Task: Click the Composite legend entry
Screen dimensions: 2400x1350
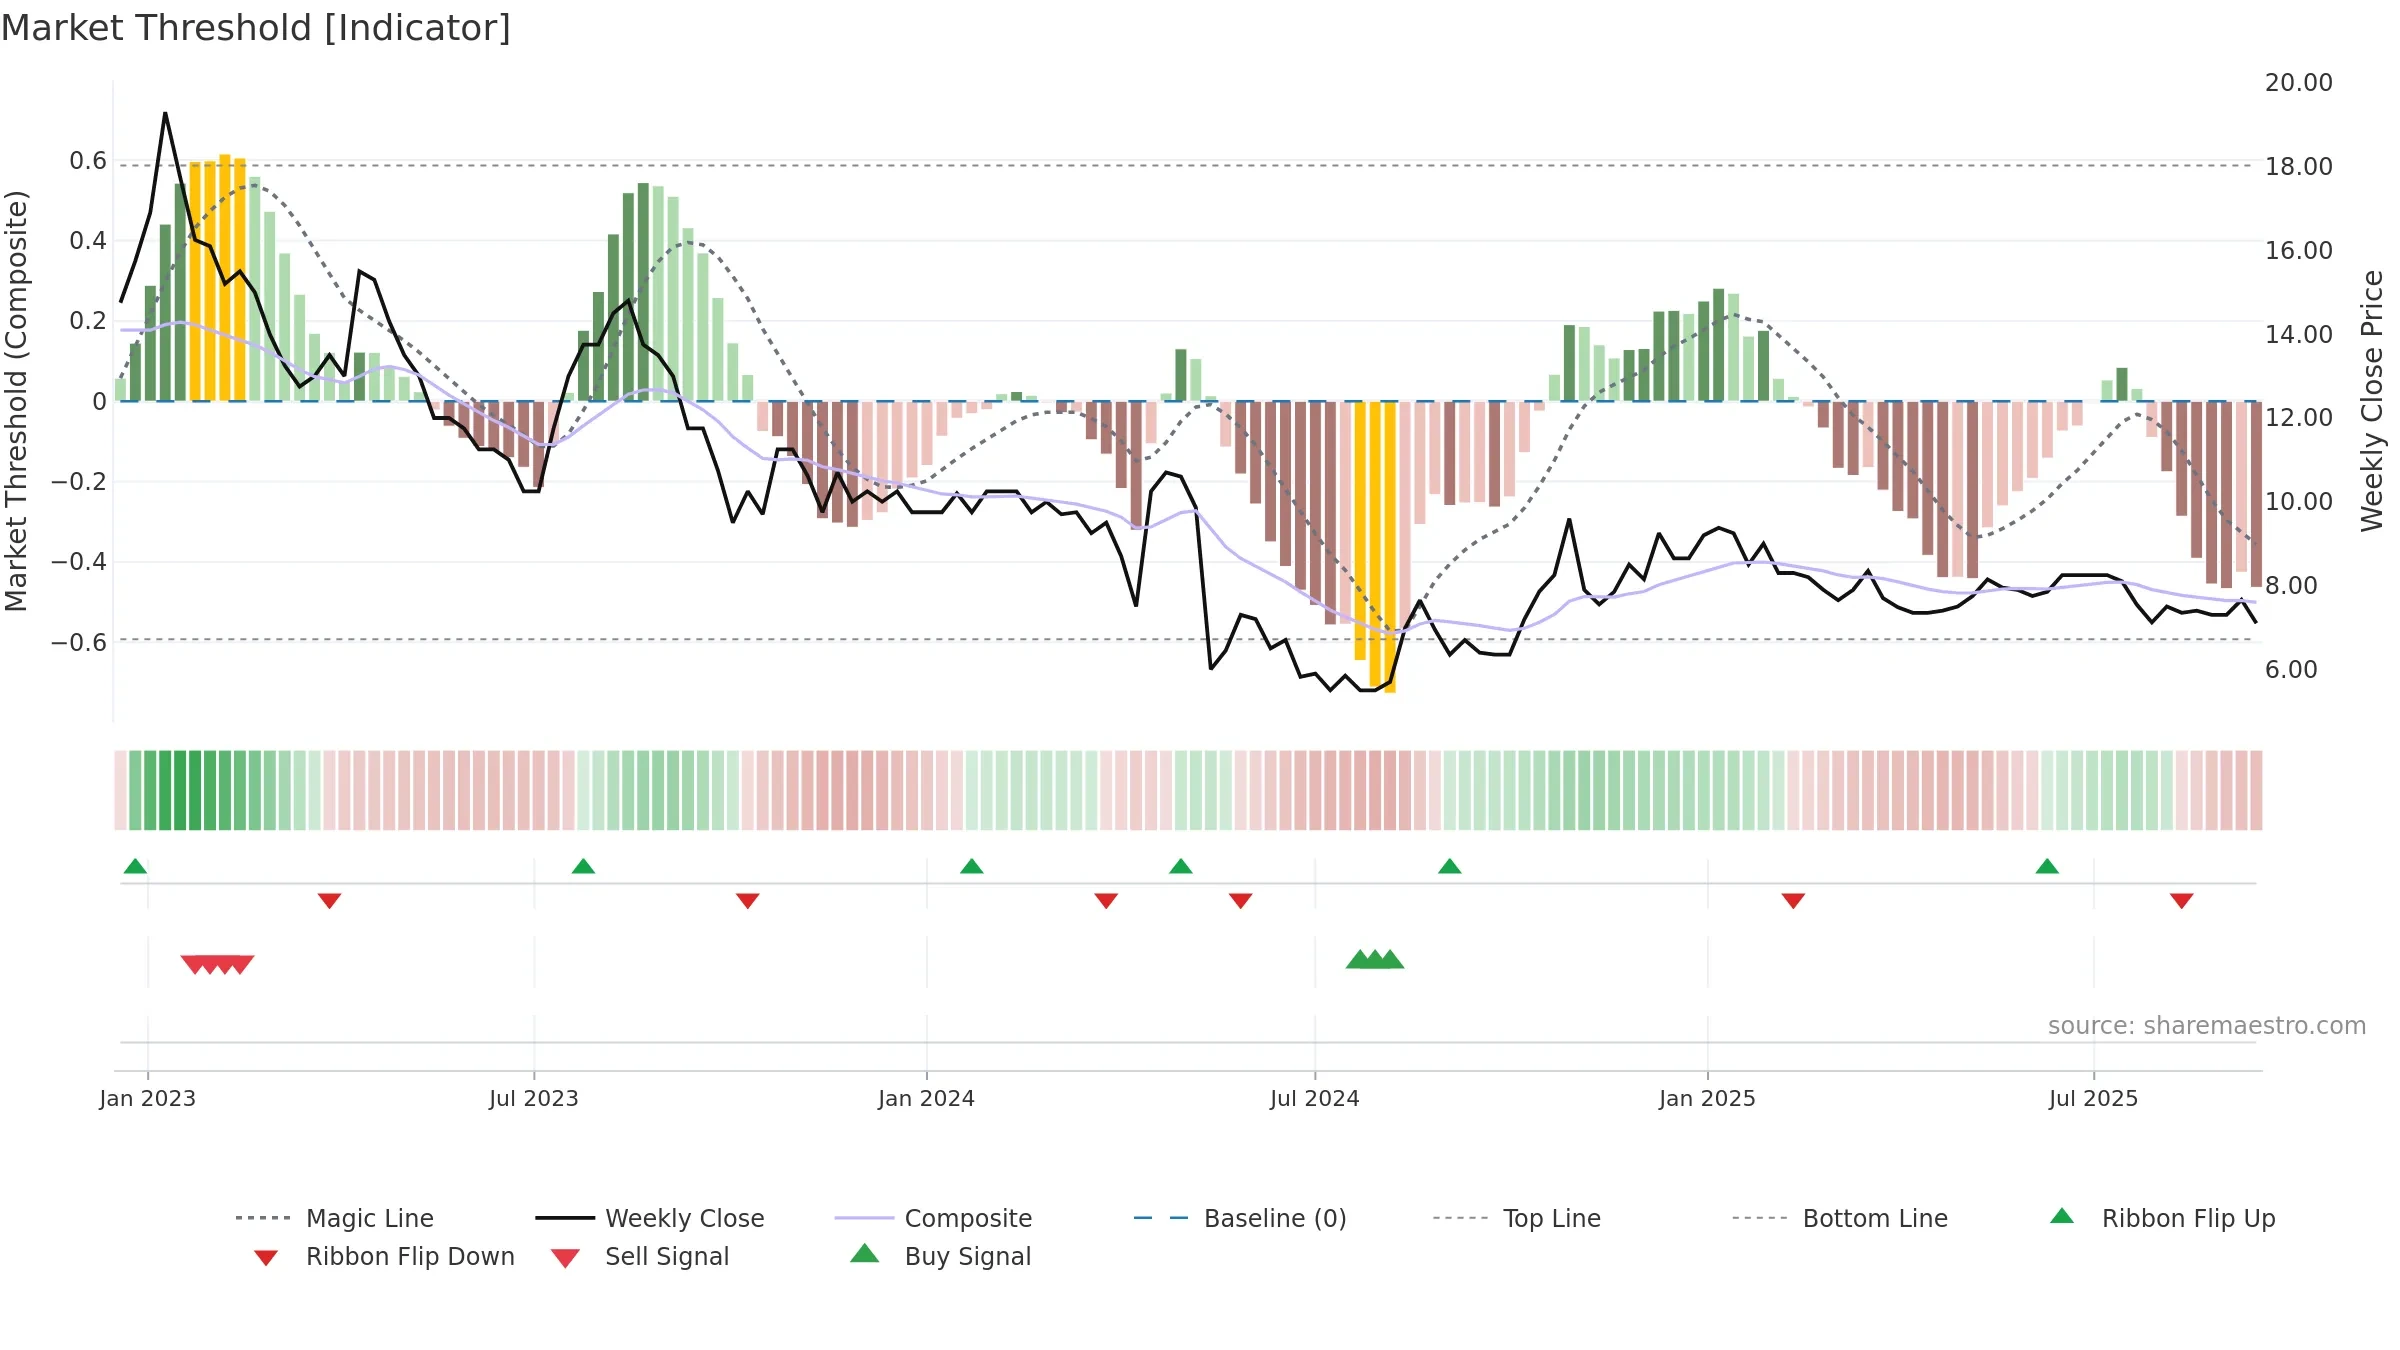Action: (933, 1218)
